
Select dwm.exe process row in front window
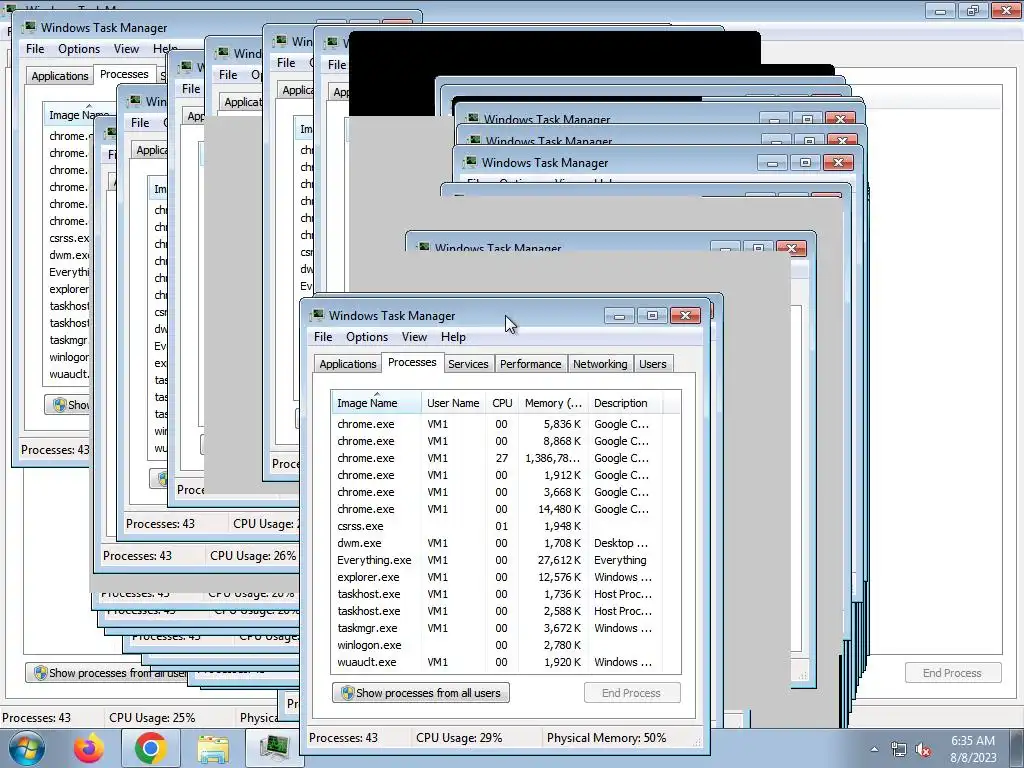[506, 543]
